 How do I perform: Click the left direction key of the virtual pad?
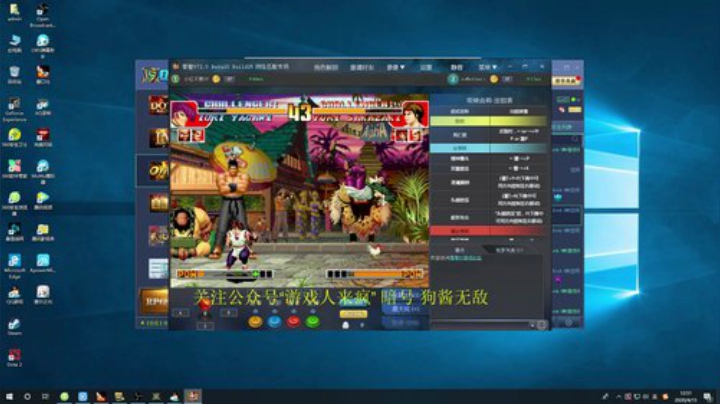[180, 313]
